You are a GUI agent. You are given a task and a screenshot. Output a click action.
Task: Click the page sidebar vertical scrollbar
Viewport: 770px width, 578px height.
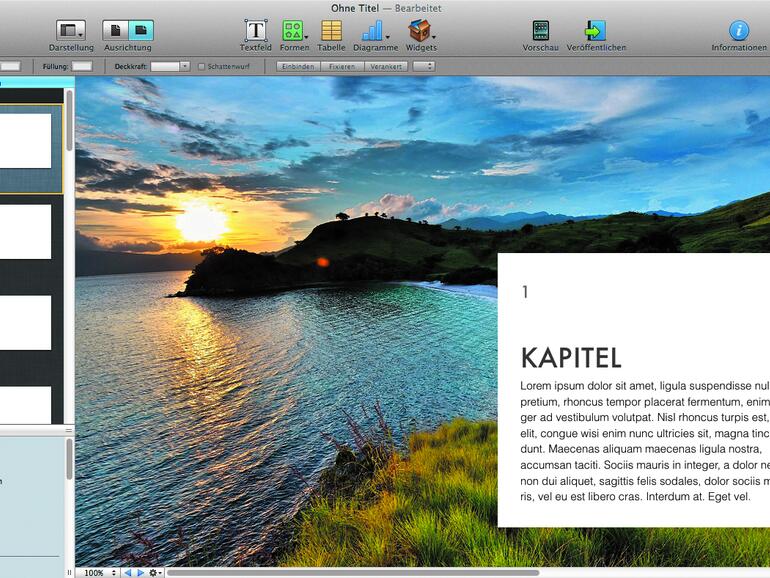[70, 121]
